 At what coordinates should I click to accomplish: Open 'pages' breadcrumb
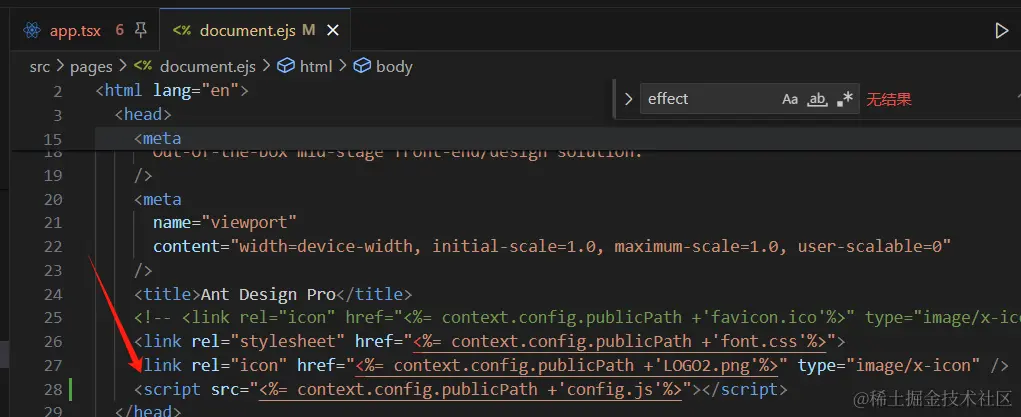click(91, 66)
